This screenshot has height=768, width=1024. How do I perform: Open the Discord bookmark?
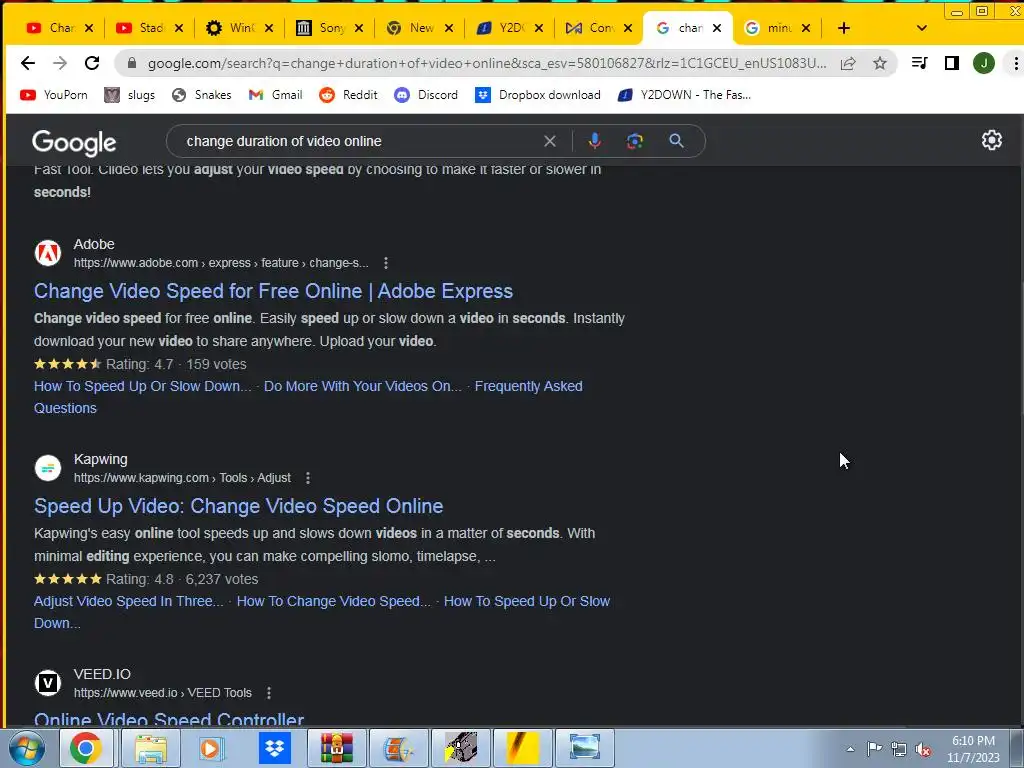(x=426, y=95)
